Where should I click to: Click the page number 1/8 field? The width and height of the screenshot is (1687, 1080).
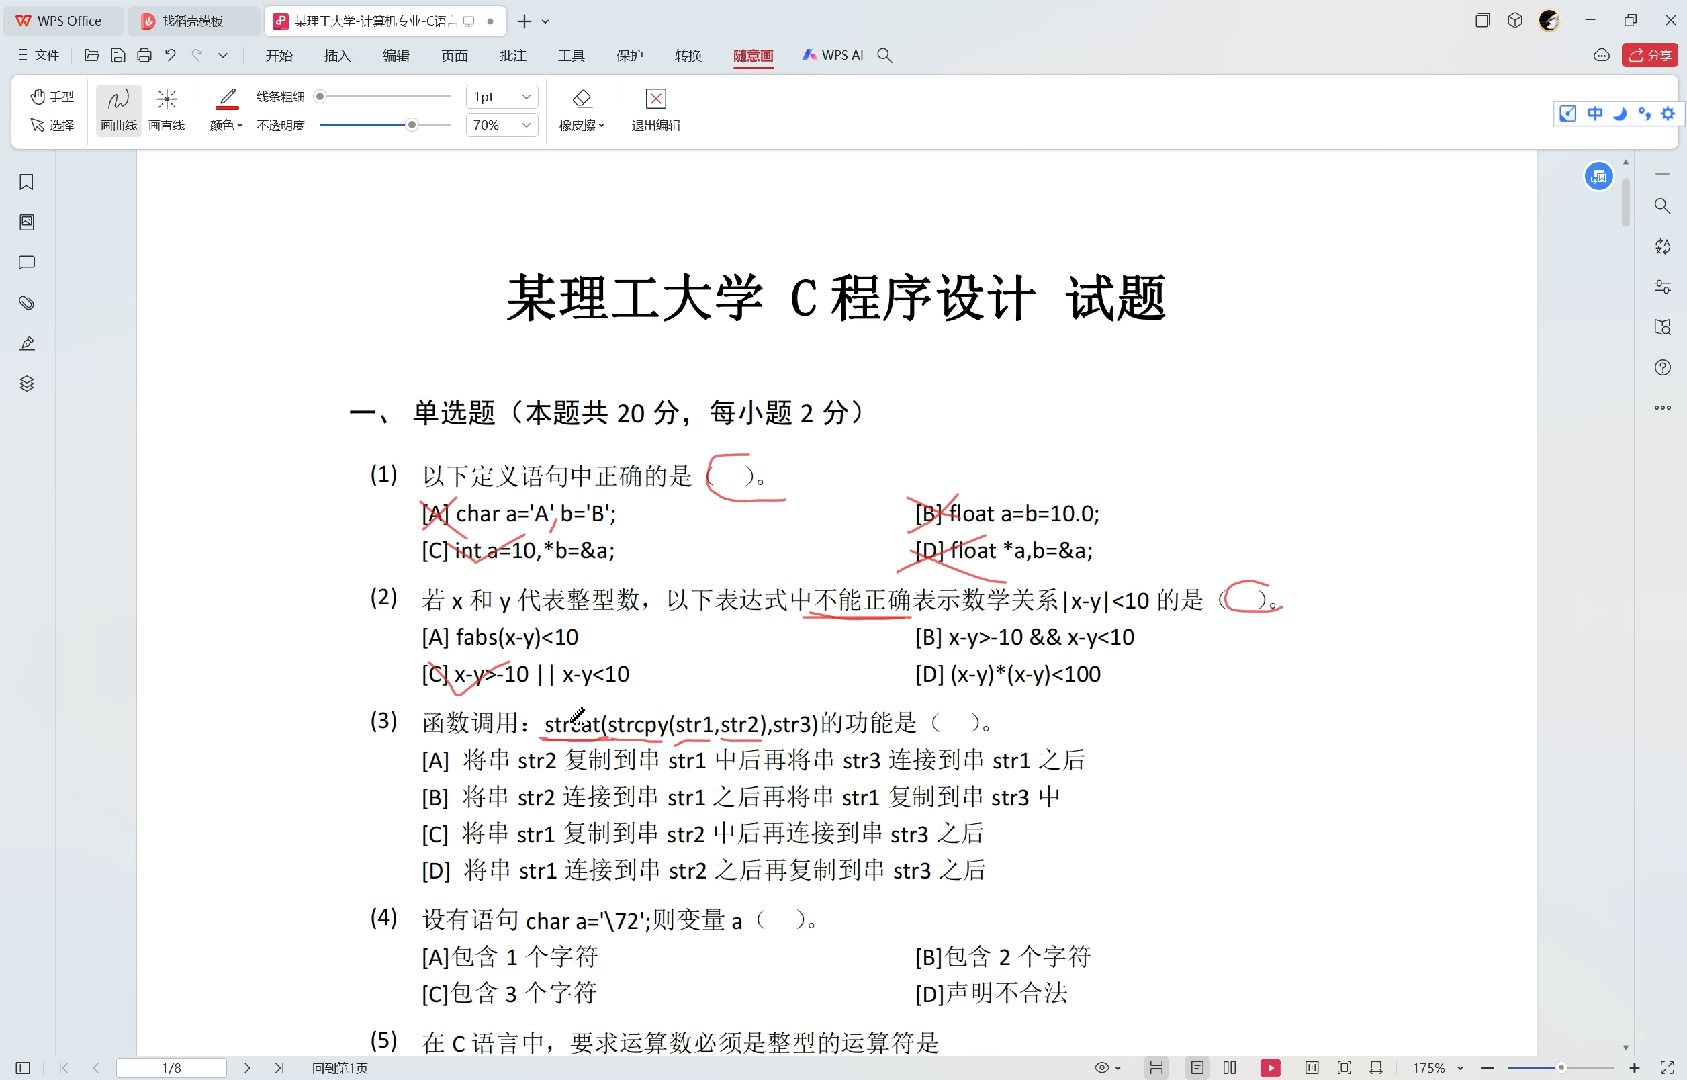[x=171, y=1068]
